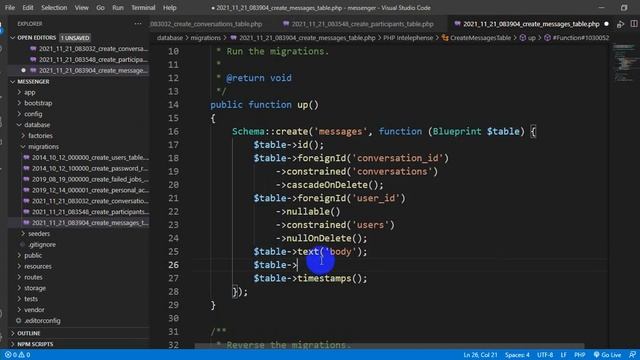Click Ln 26, Col 21 cursor position

click(x=480, y=355)
